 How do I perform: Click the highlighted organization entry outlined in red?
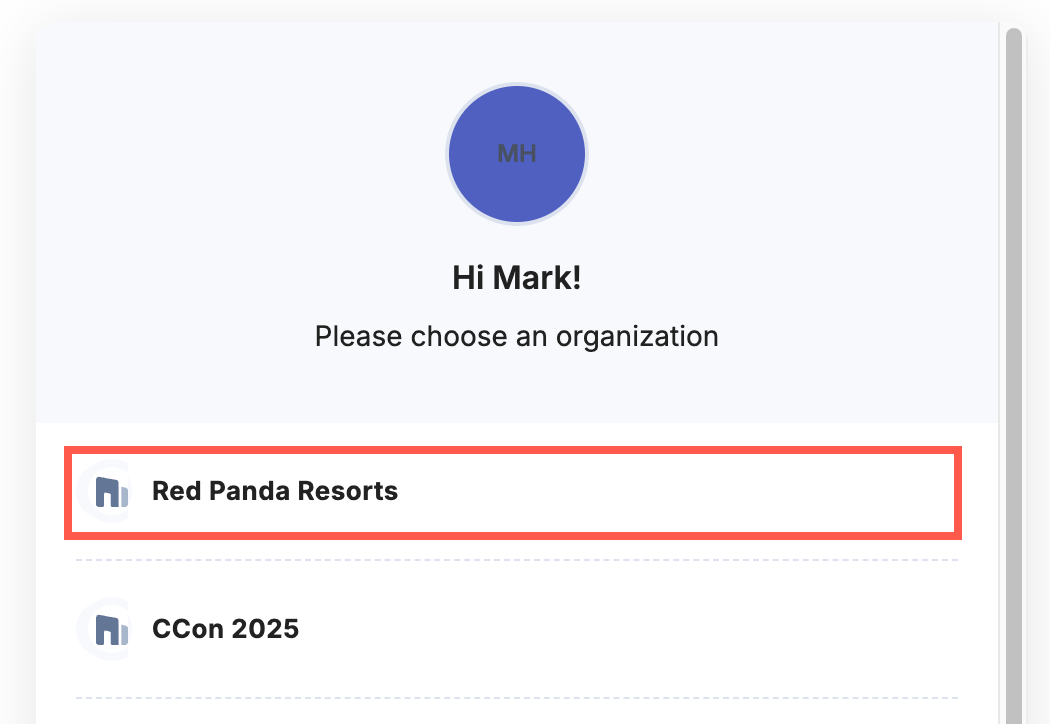[x=512, y=491]
